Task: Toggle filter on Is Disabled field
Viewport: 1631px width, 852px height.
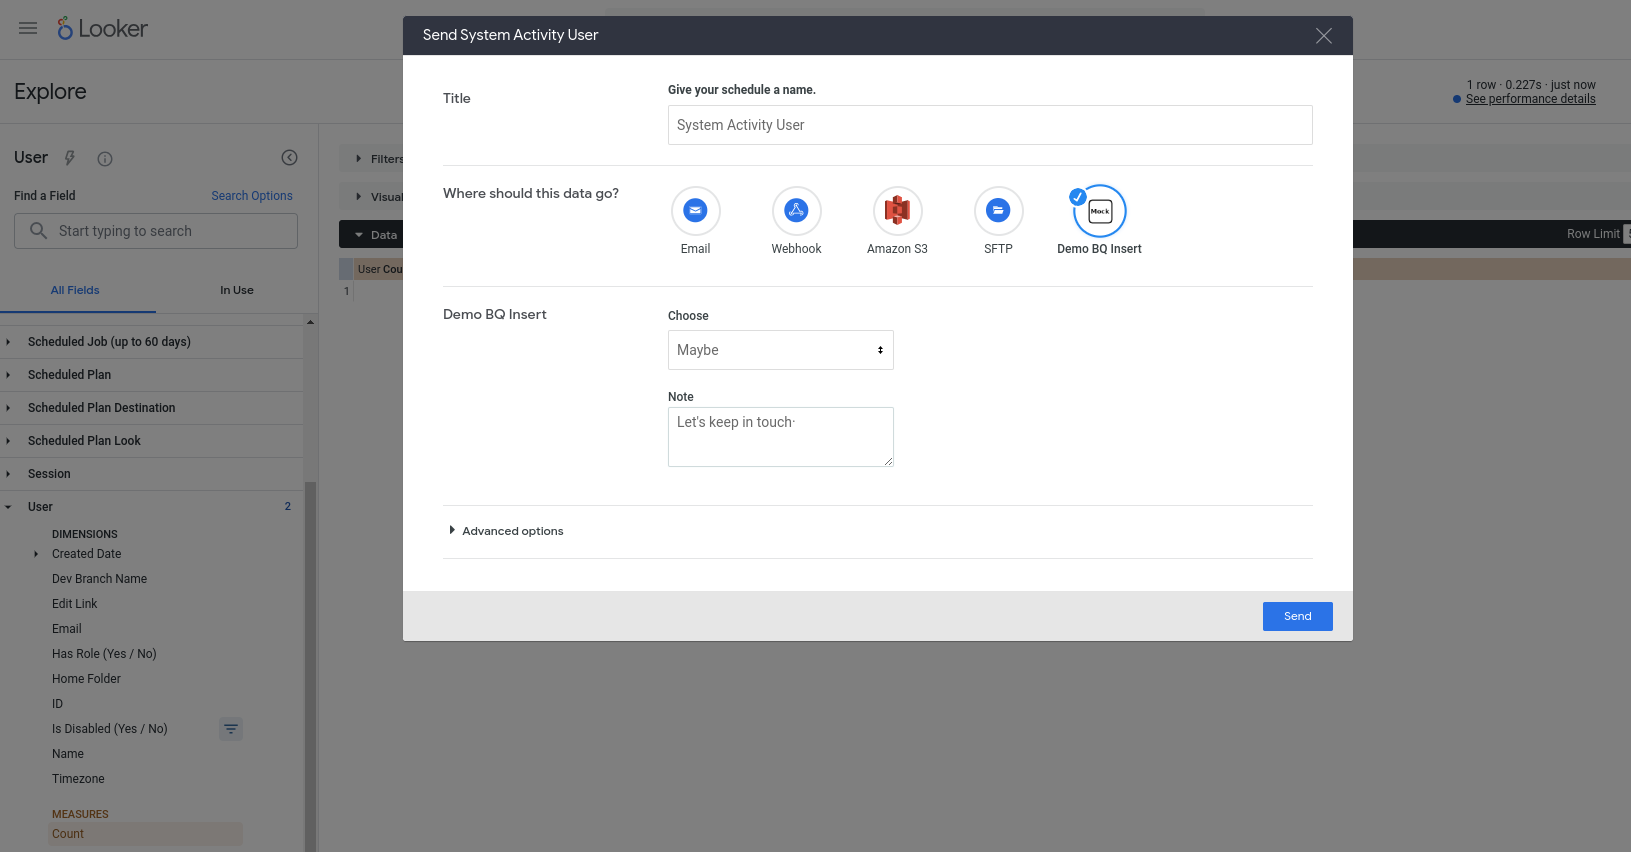Action: click(231, 729)
